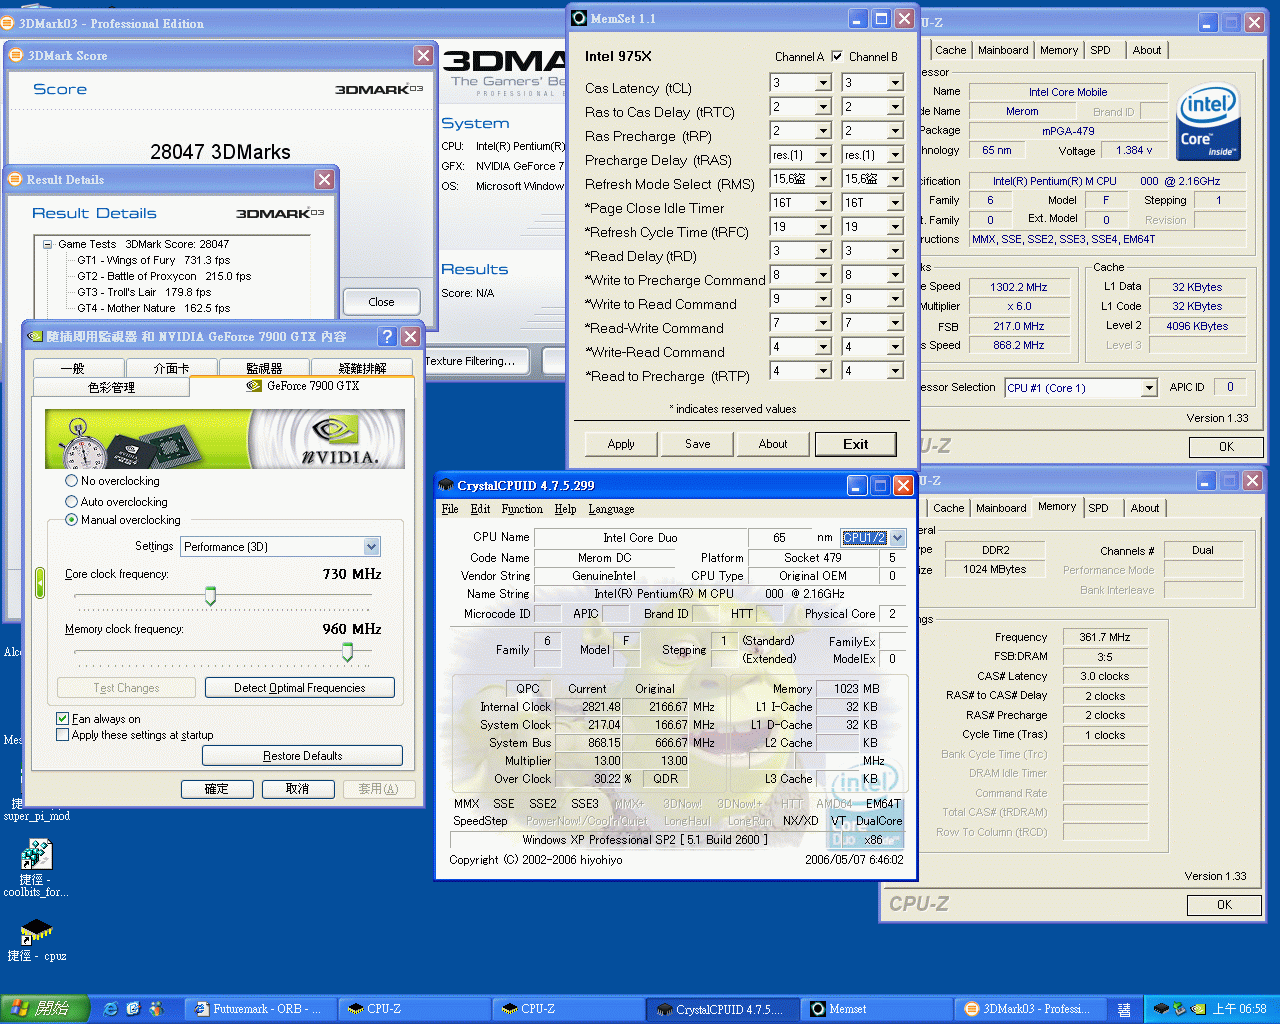The image size is (1280, 1024).
Task: Switch to Mainboard tab in lower CPU-Z
Action: (1001, 508)
